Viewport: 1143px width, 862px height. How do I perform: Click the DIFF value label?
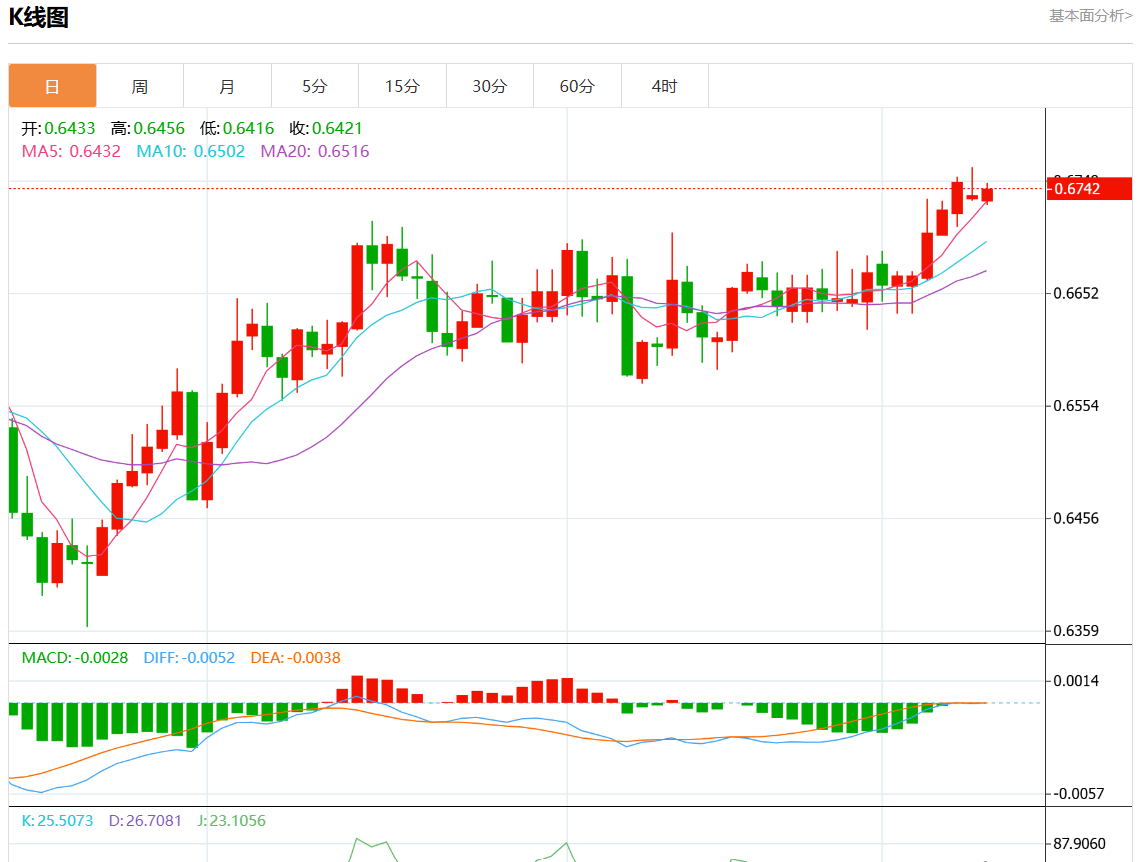pyautogui.click(x=189, y=658)
